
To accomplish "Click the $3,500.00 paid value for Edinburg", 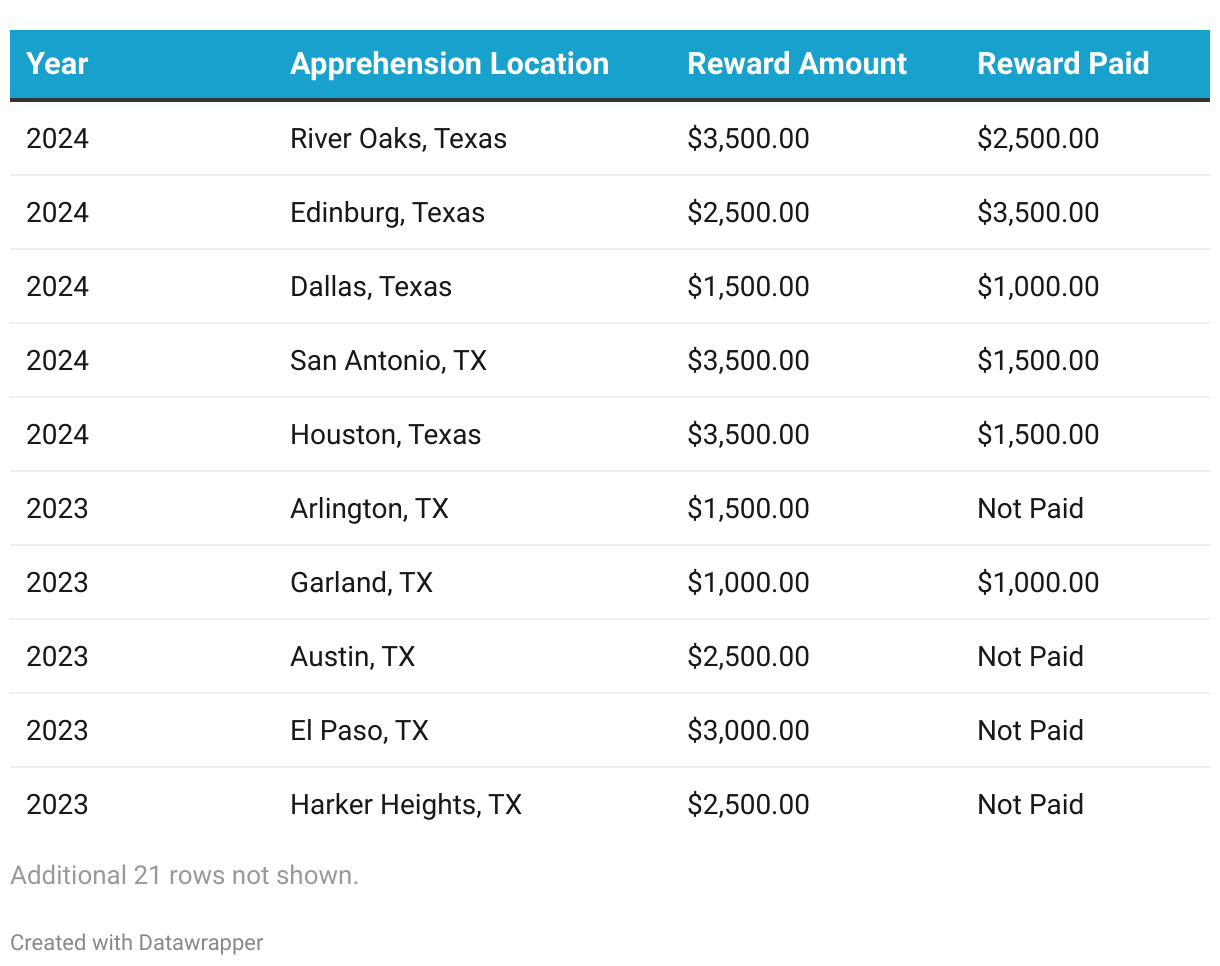I will [x=1038, y=212].
